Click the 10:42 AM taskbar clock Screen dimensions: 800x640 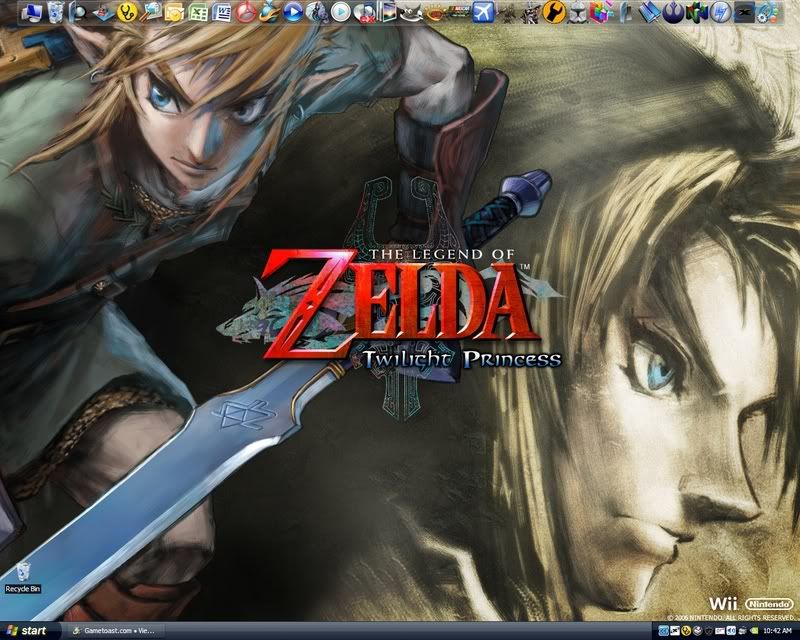point(778,631)
